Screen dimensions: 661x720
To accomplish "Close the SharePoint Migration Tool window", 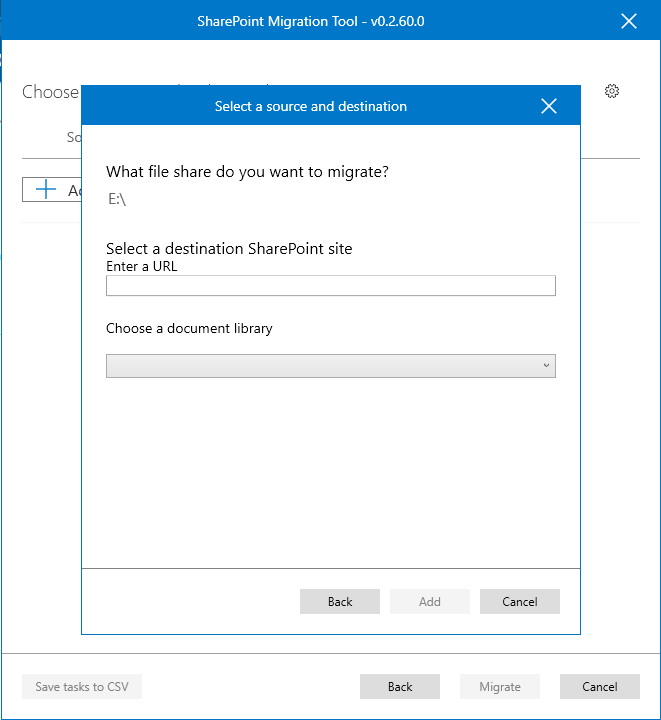I will (x=628, y=21).
